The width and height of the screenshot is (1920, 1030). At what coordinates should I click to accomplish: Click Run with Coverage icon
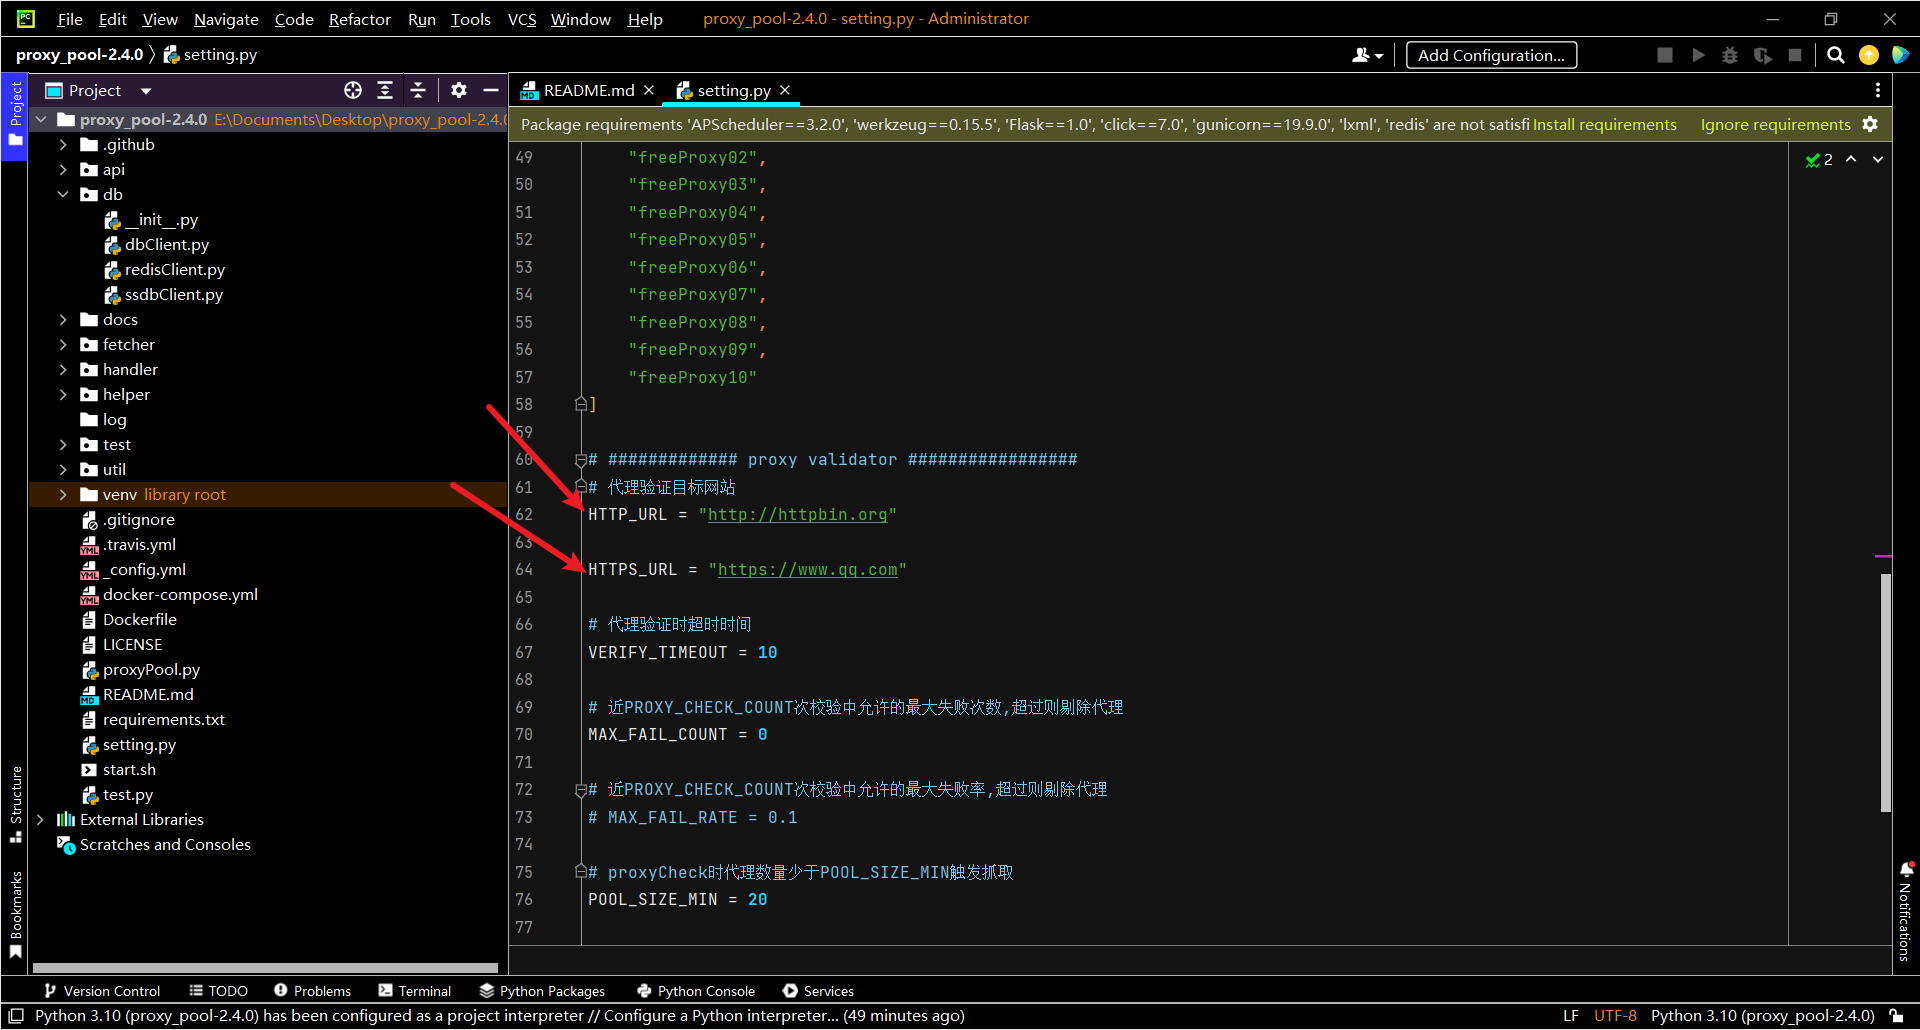1763,55
